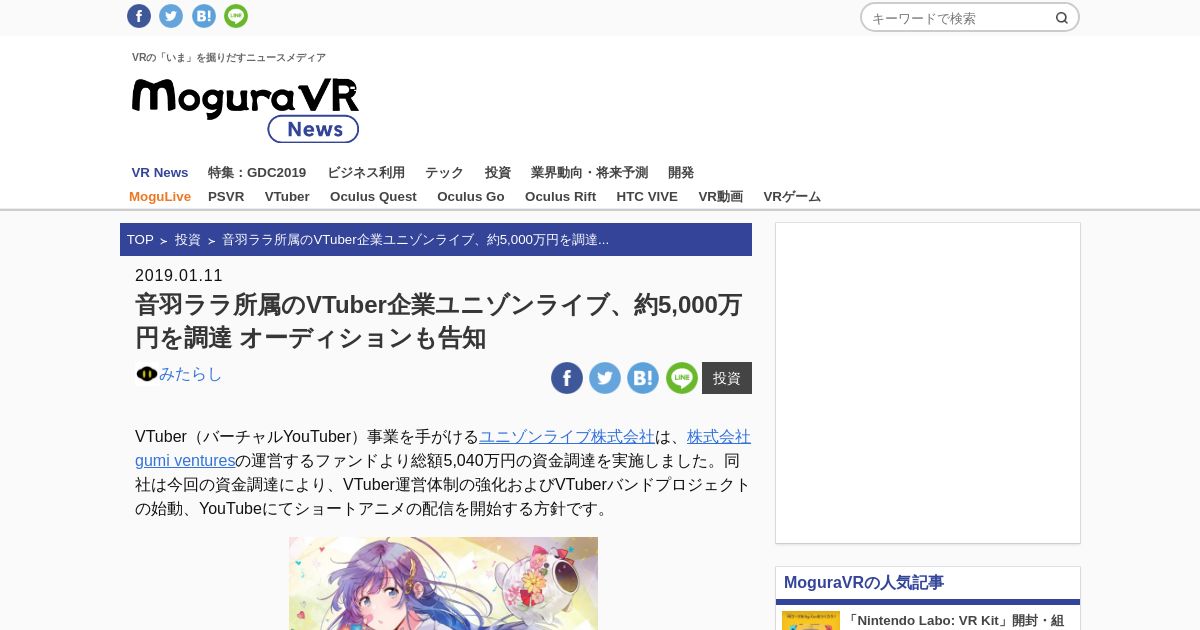Screen dimensions: 1200x630
Task: Open author みたらし profile link
Action: click(190, 374)
